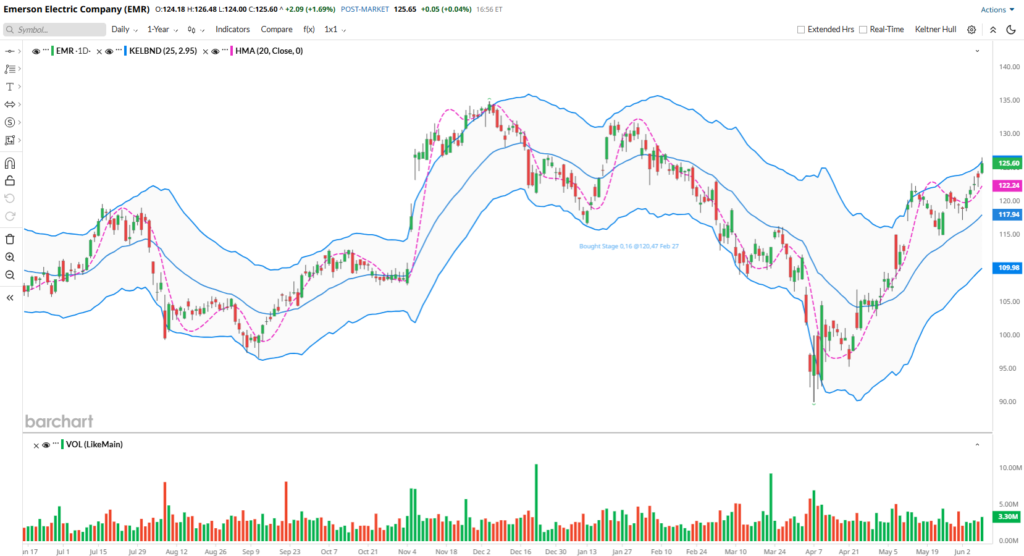Zoom in using the magnifier plus icon
The height and width of the screenshot is (556, 1024).
pyautogui.click(x=10, y=257)
